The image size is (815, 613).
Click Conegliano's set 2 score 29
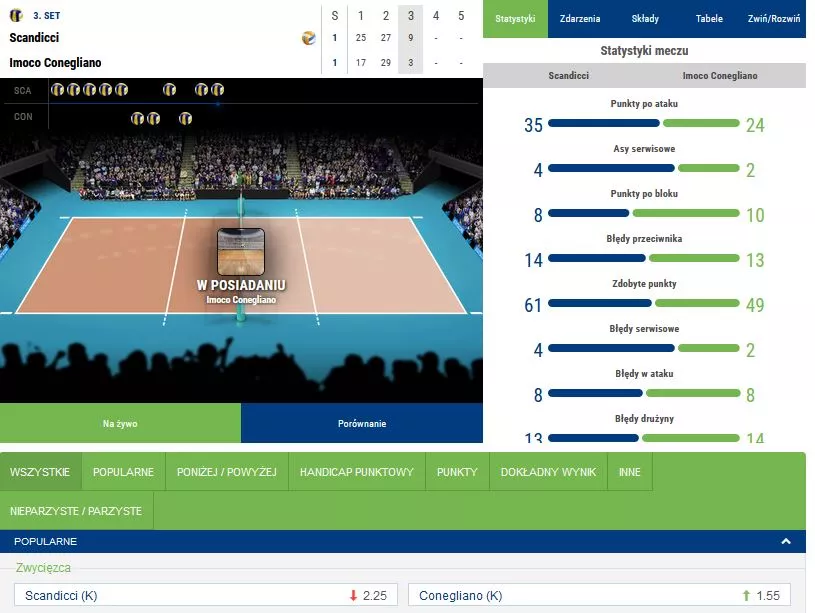386,62
